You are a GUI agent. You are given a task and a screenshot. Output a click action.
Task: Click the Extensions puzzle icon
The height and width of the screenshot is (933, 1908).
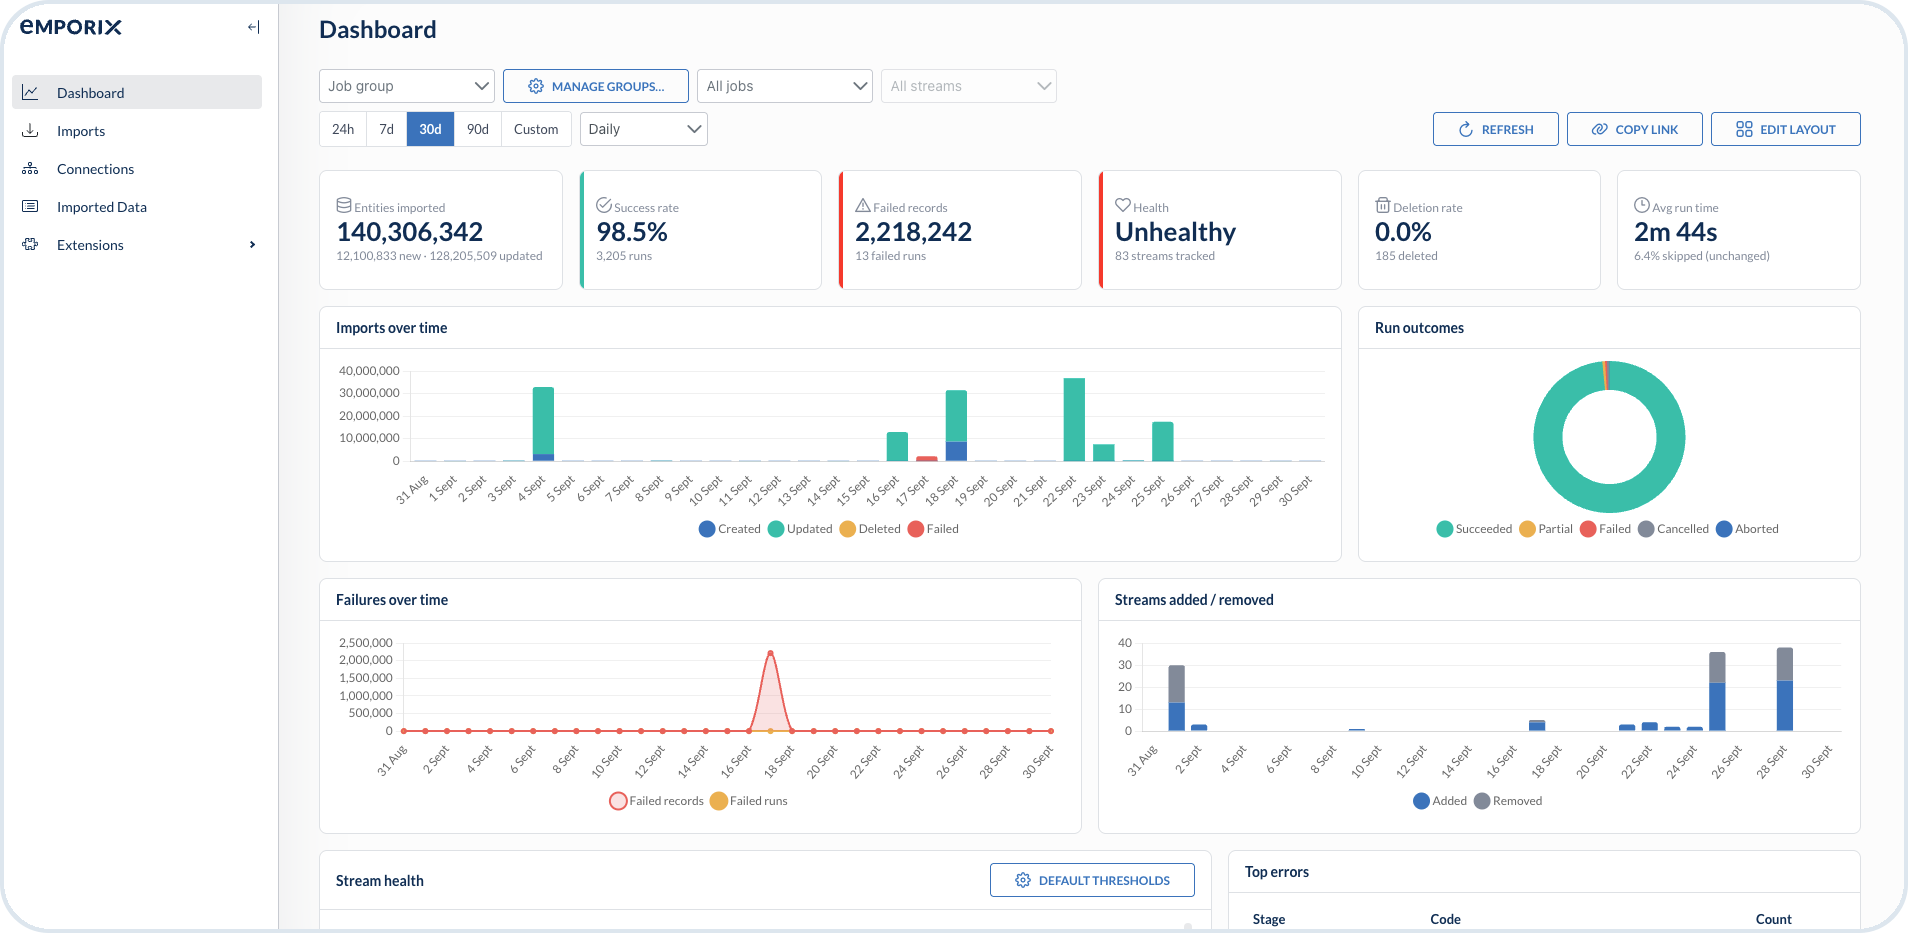pos(30,244)
